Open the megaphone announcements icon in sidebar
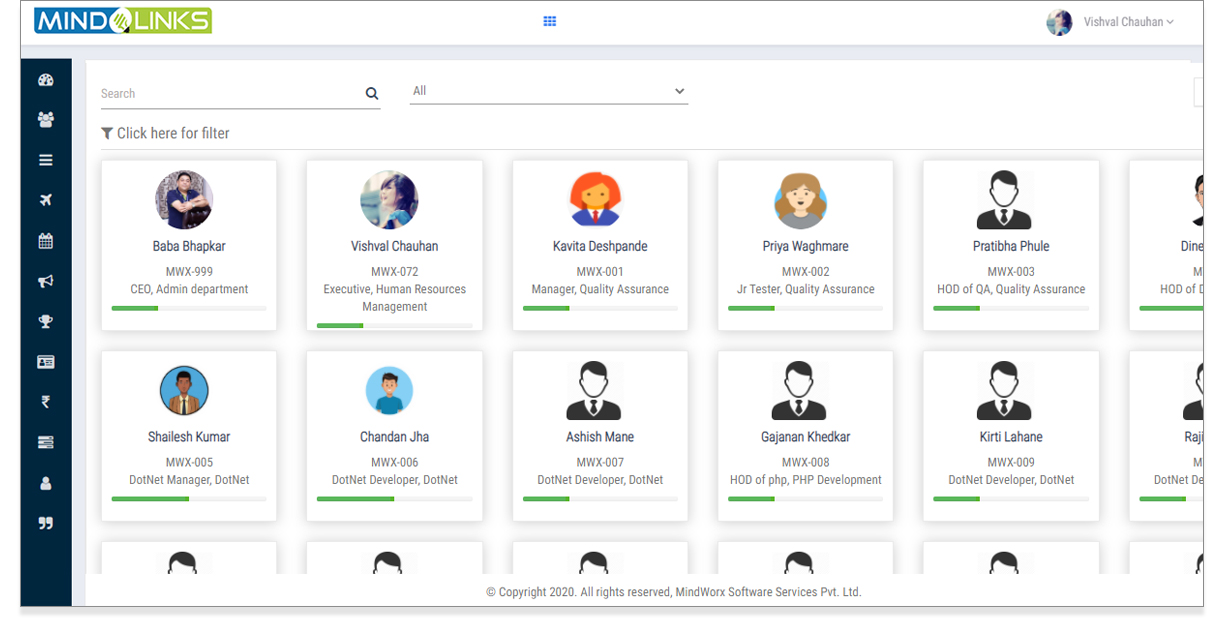Screen dimensions: 1224x627 [45, 282]
